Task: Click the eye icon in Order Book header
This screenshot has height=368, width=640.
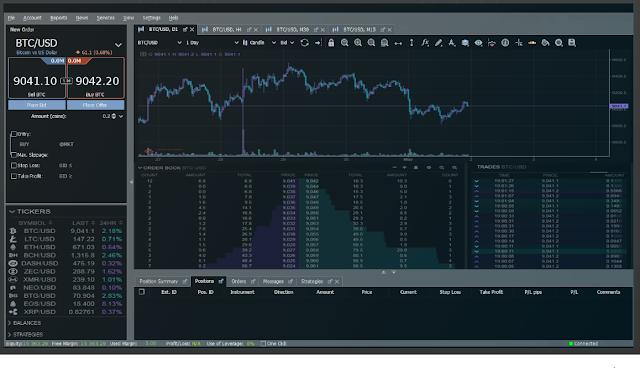Action: (x=429, y=168)
